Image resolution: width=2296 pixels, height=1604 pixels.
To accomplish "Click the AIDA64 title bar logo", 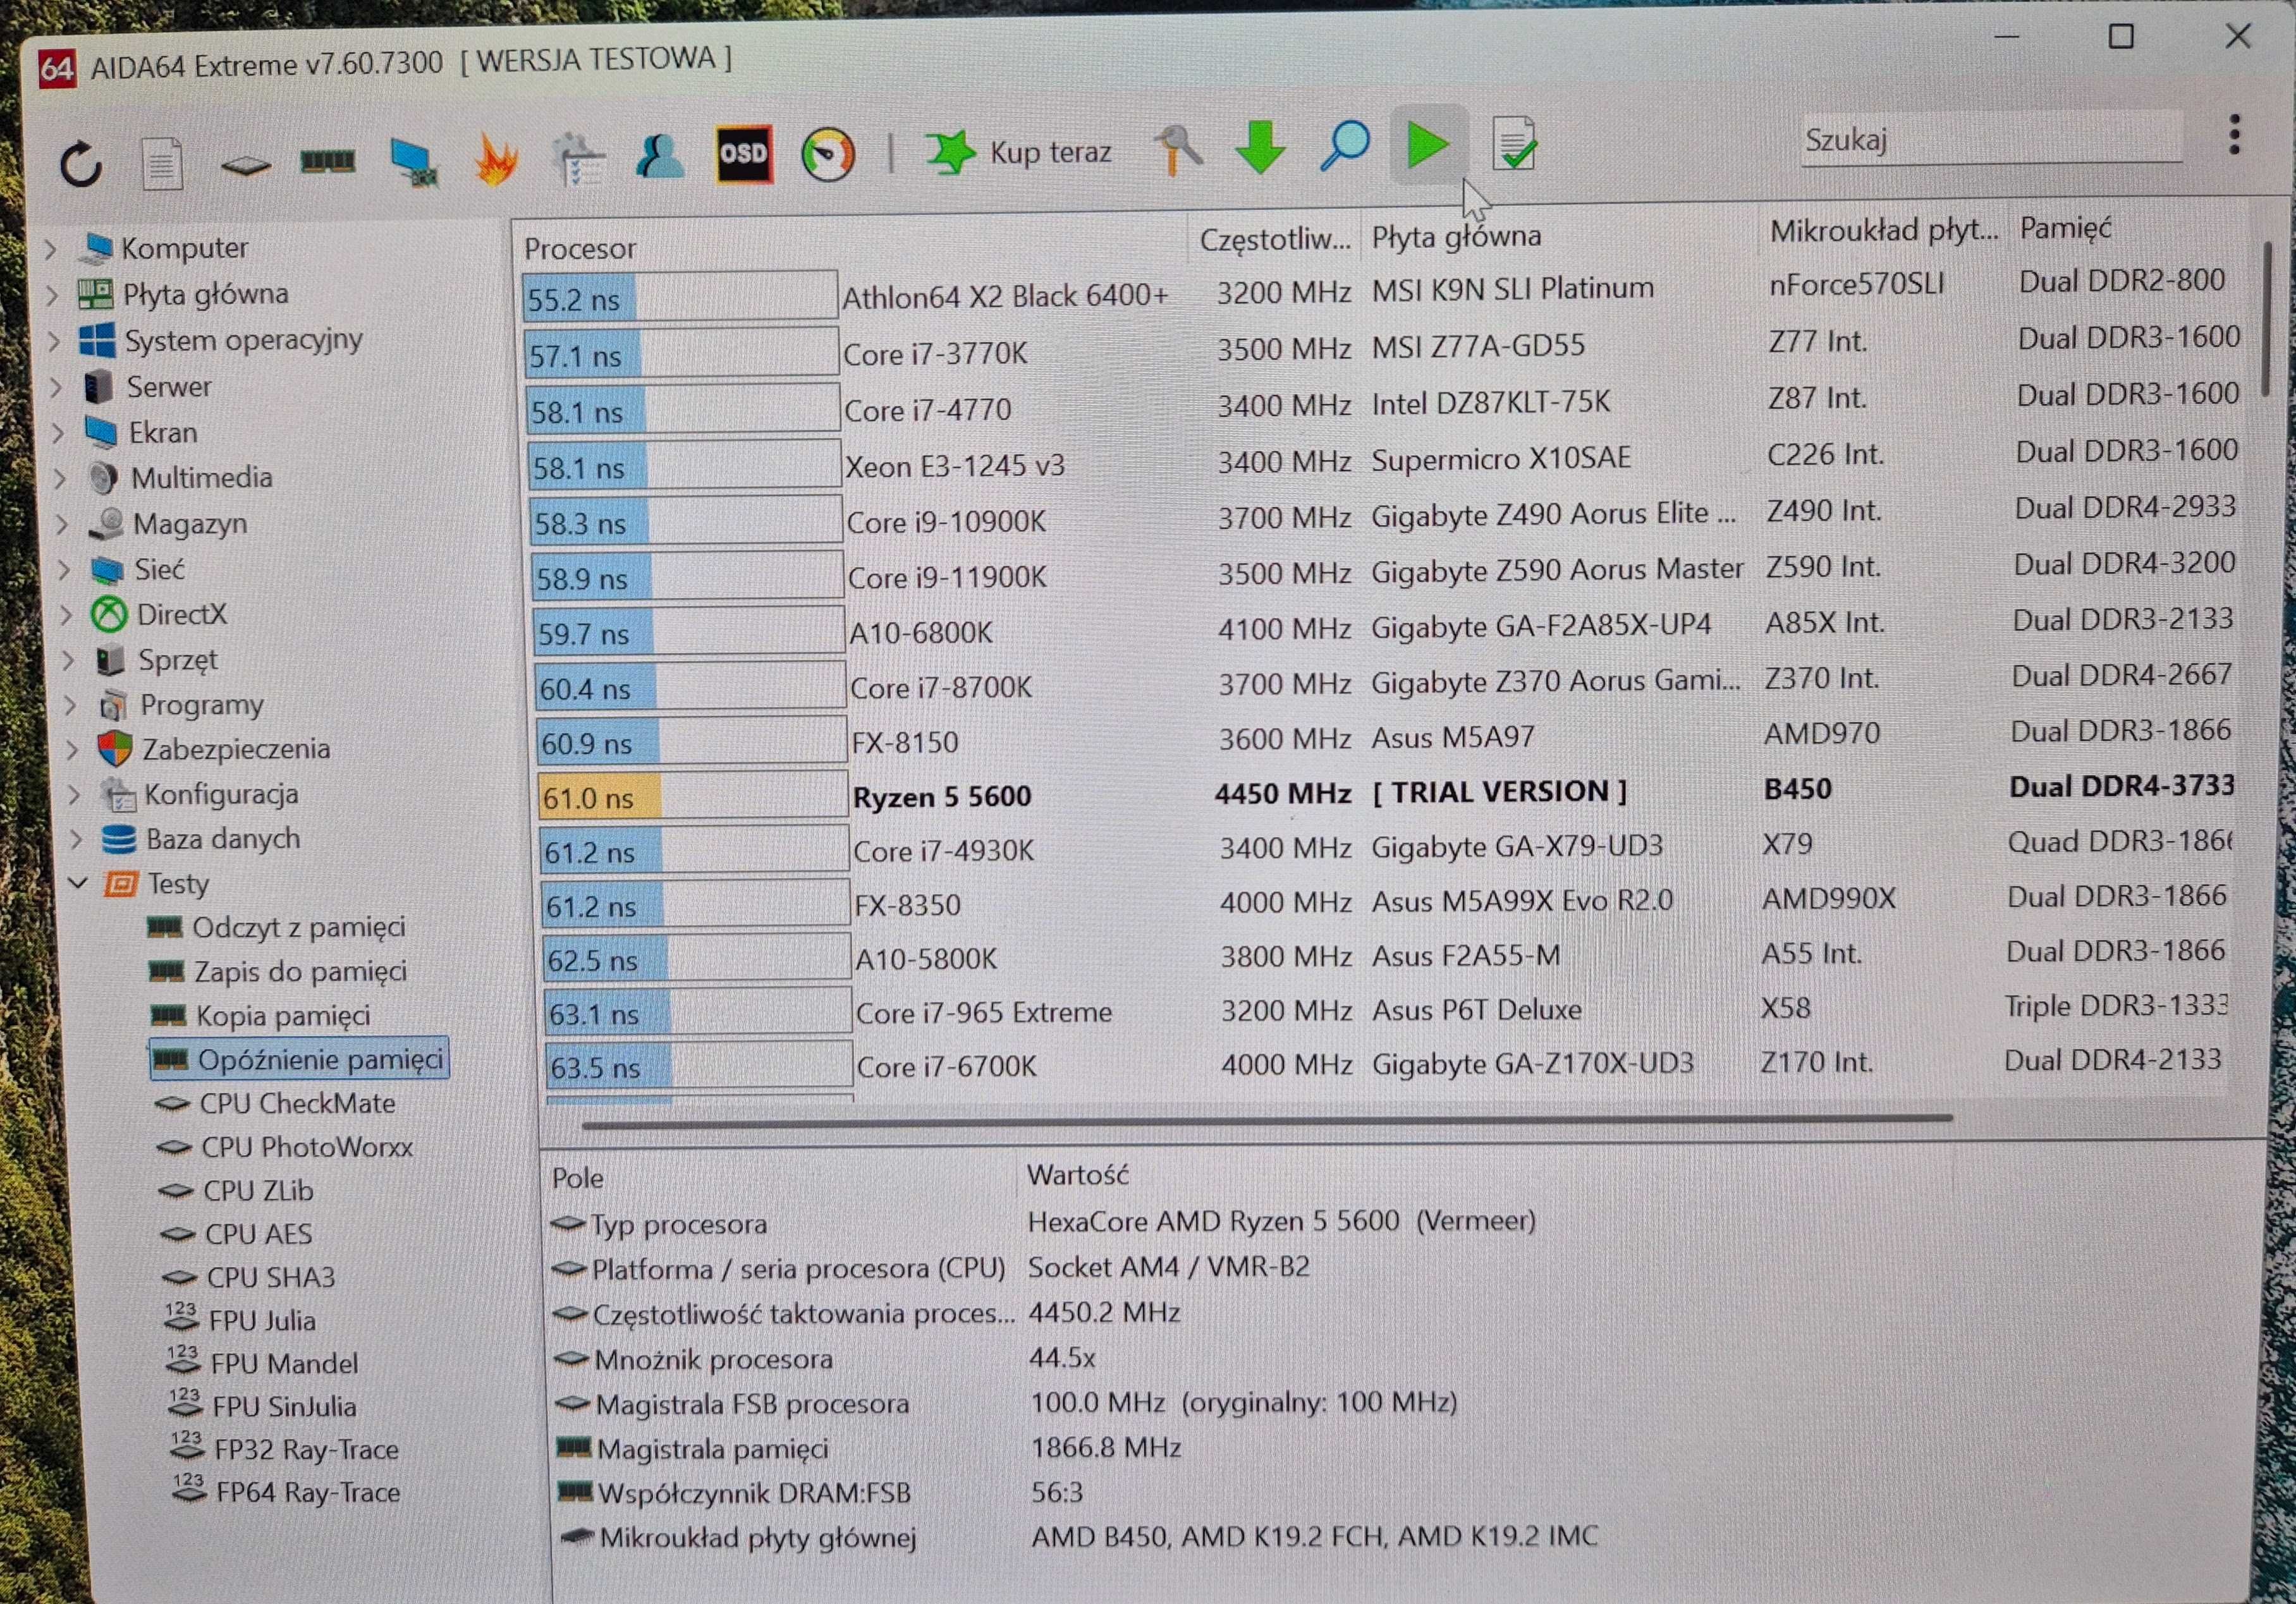I will pos(57,68).
